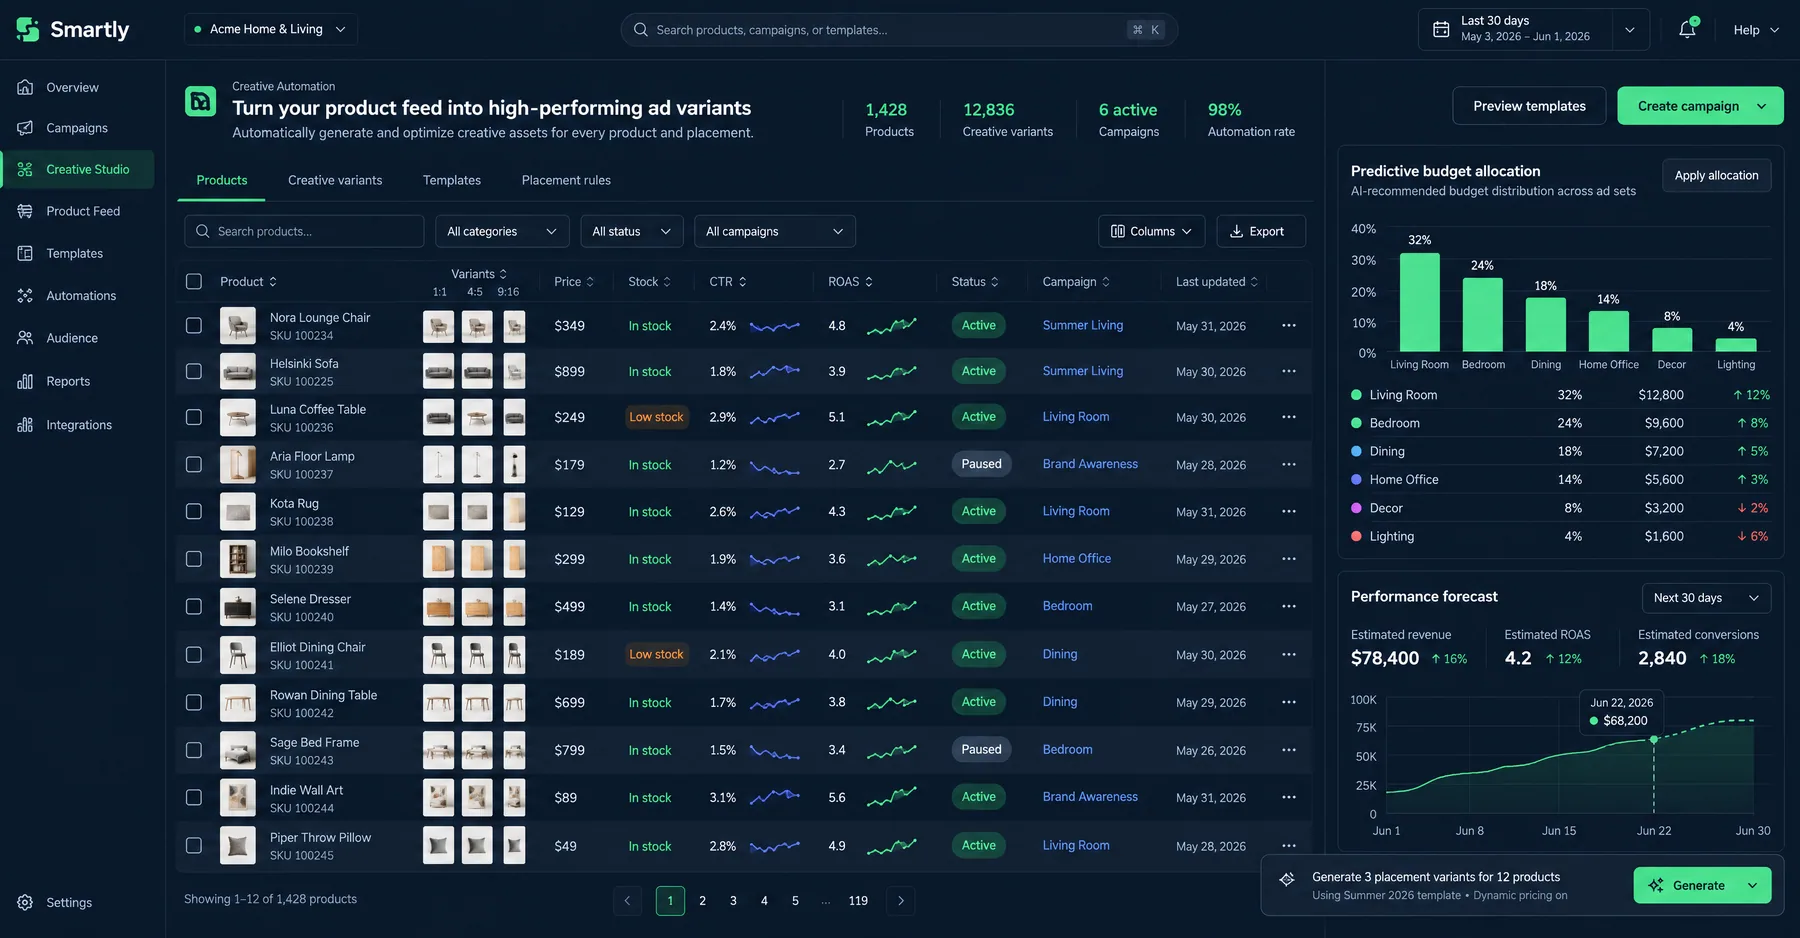Screen dimensions: 1800x938
Task: Open Integrations in the sidebar
Action: (x=78, y=424)
